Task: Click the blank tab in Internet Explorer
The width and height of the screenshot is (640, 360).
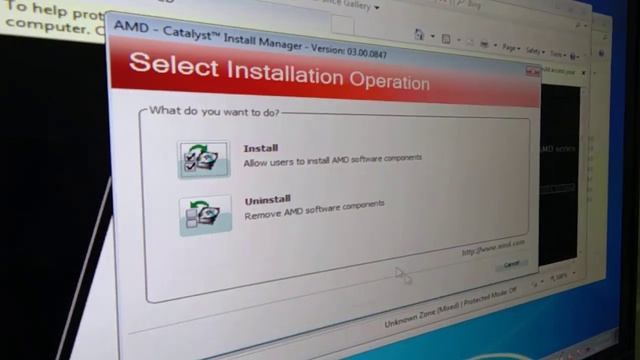Action: pyautogui.click(x=342, y=25)
